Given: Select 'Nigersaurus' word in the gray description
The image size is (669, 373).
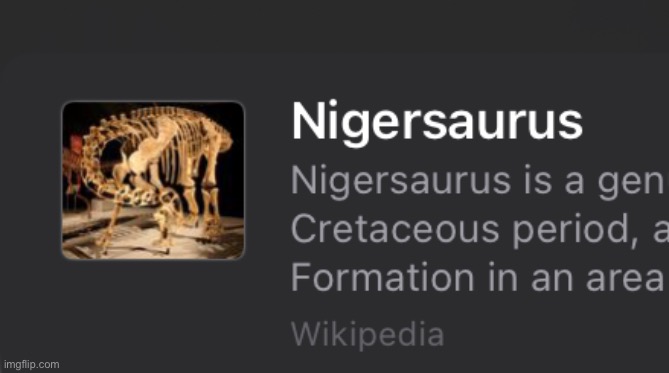Looking at the screenshot, I should click(x=401, y=181).
